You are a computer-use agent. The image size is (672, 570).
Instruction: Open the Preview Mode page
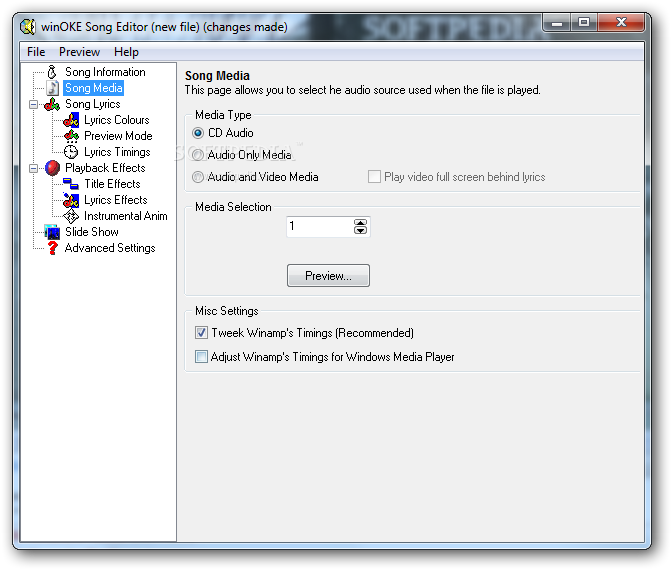(x=118, y=136)
